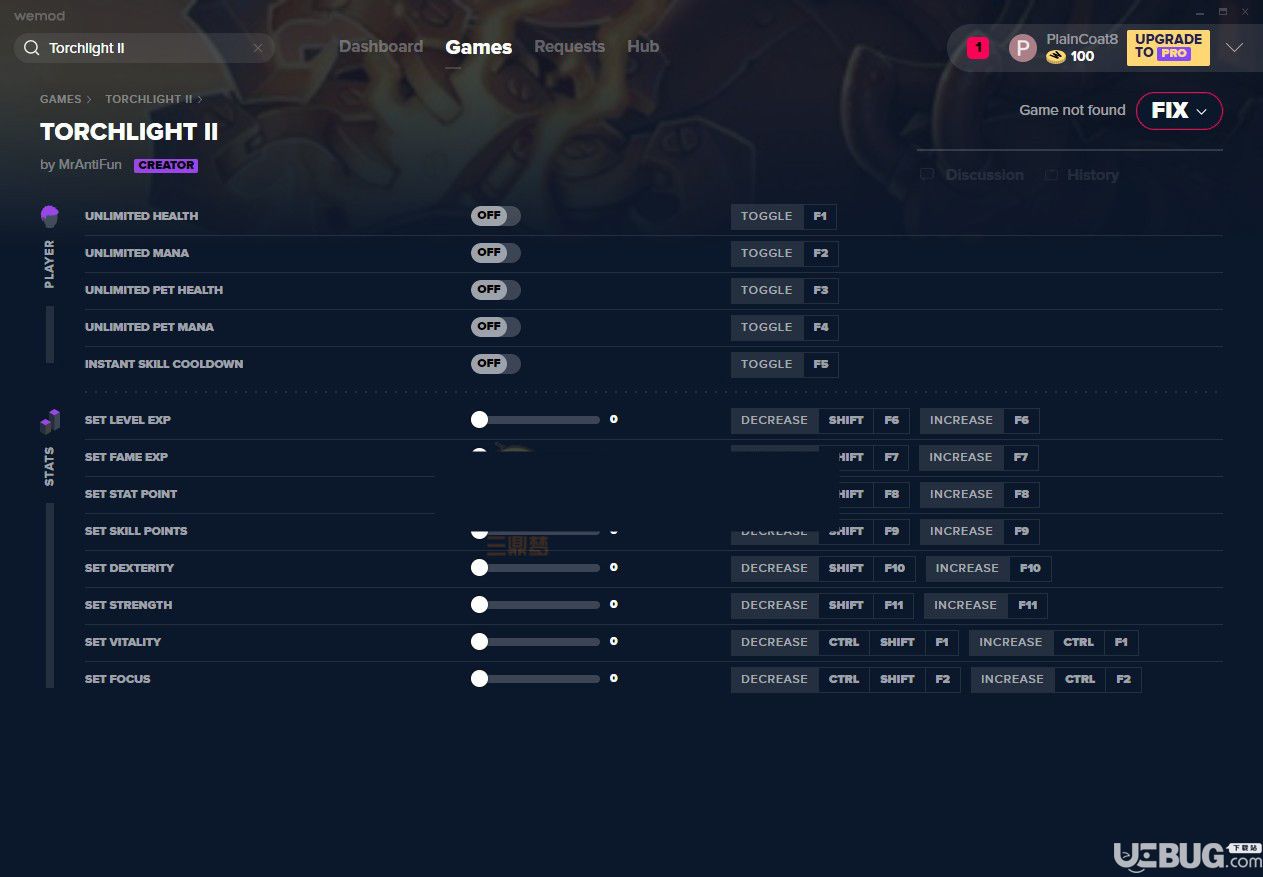The width and height of the screenshot is (1263, 877).
Task: Click the Set Dexterity slider handle
Action: [x=480, y=568]
